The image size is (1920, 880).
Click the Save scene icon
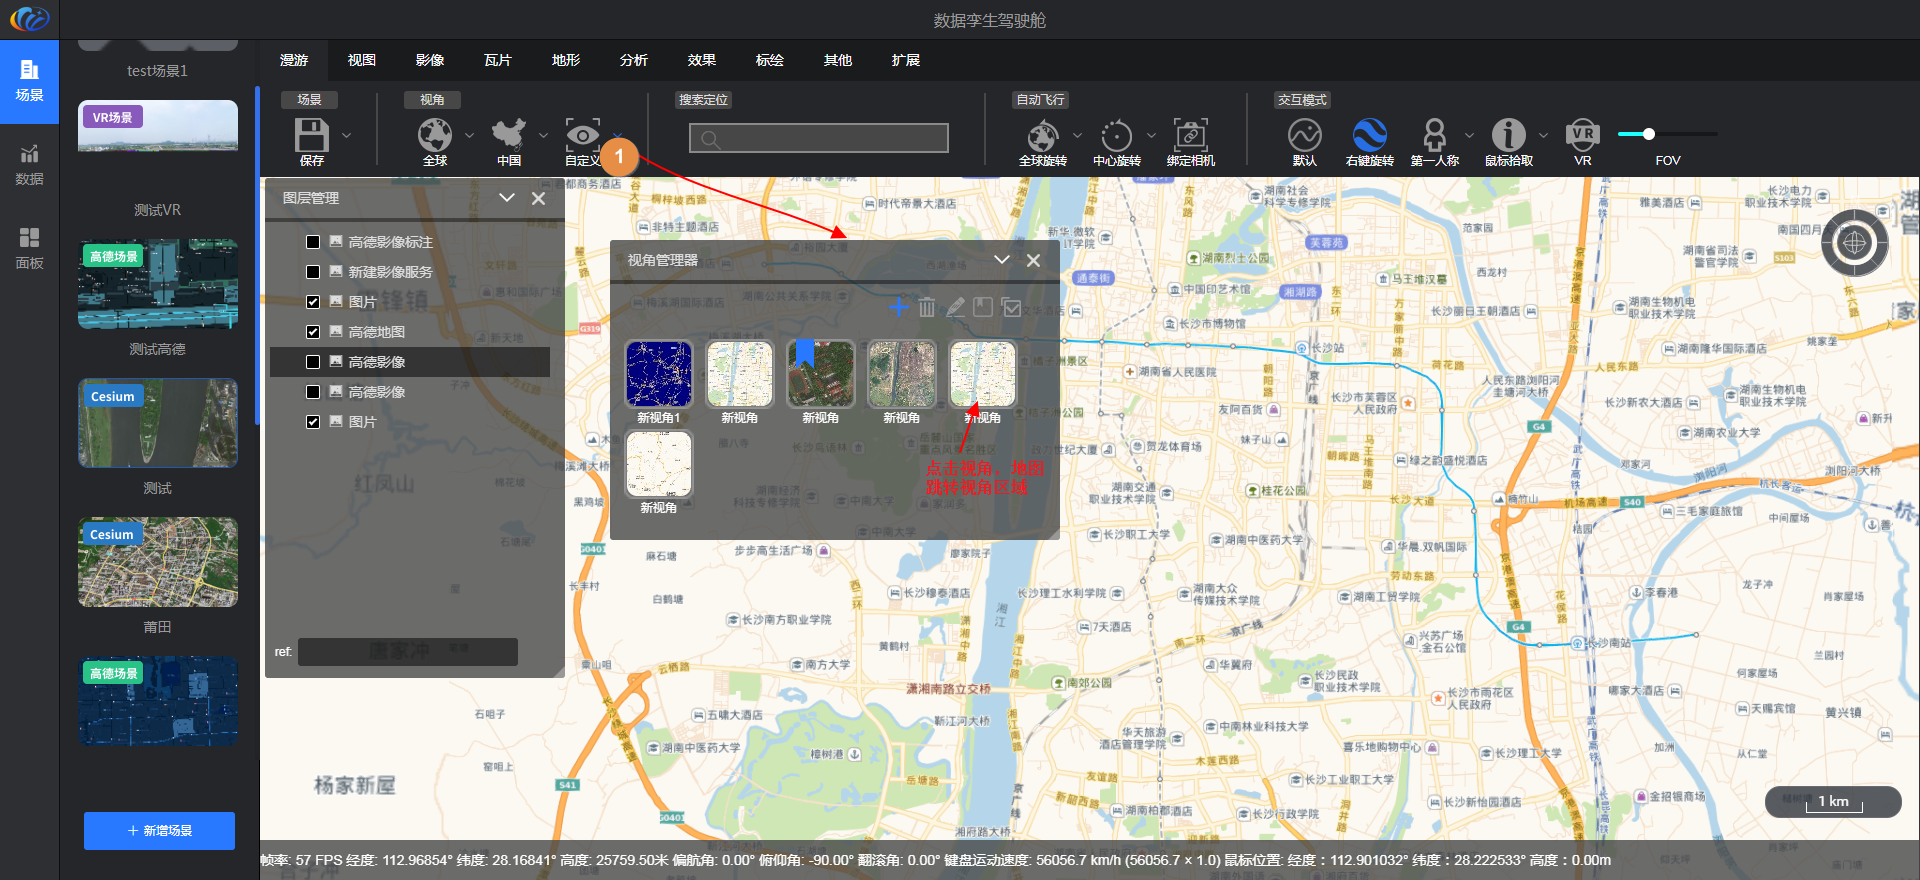click(x=311, y=136)
